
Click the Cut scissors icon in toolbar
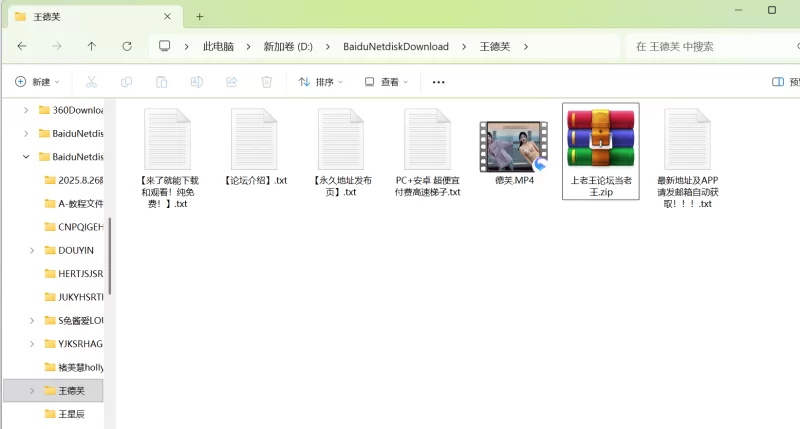(91, 82)
